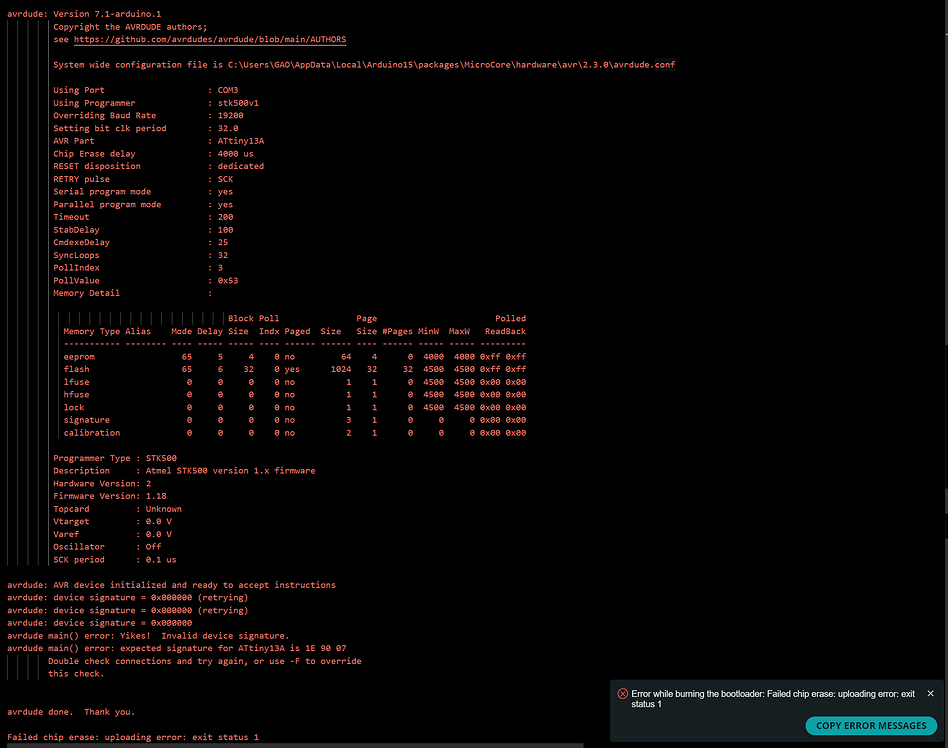Click the 'Yikes! Invalid device signature' error line
948x748 pixels.
[148, 636]
